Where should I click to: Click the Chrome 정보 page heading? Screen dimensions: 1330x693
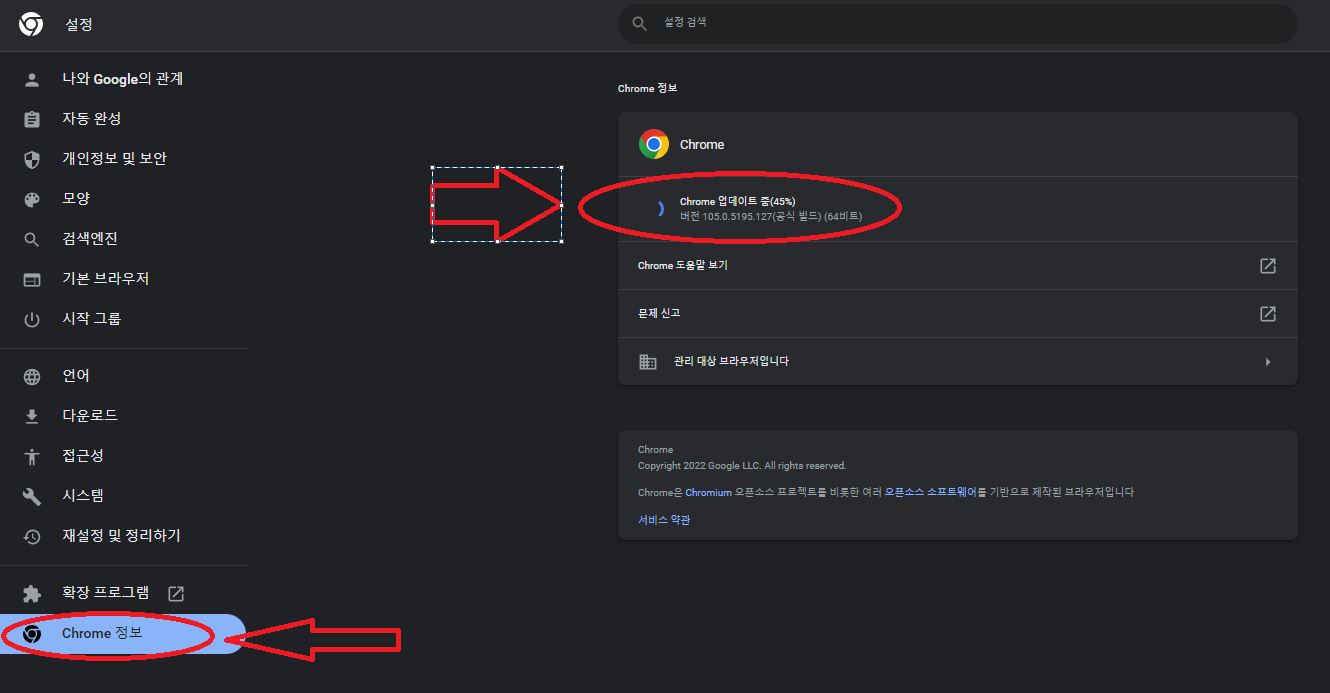coord(648,89)
